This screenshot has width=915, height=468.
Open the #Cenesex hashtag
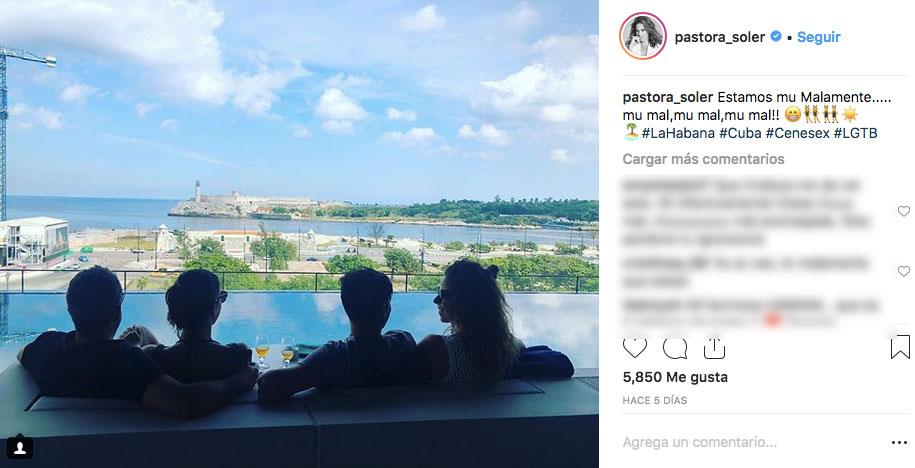click(797, 133)
